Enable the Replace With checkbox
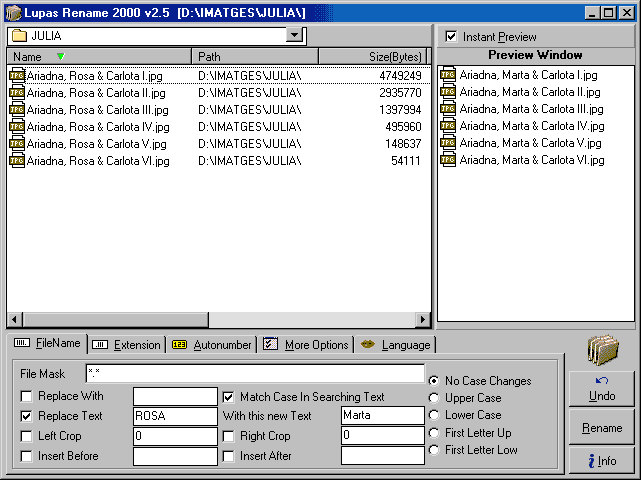 click(26, 397)
